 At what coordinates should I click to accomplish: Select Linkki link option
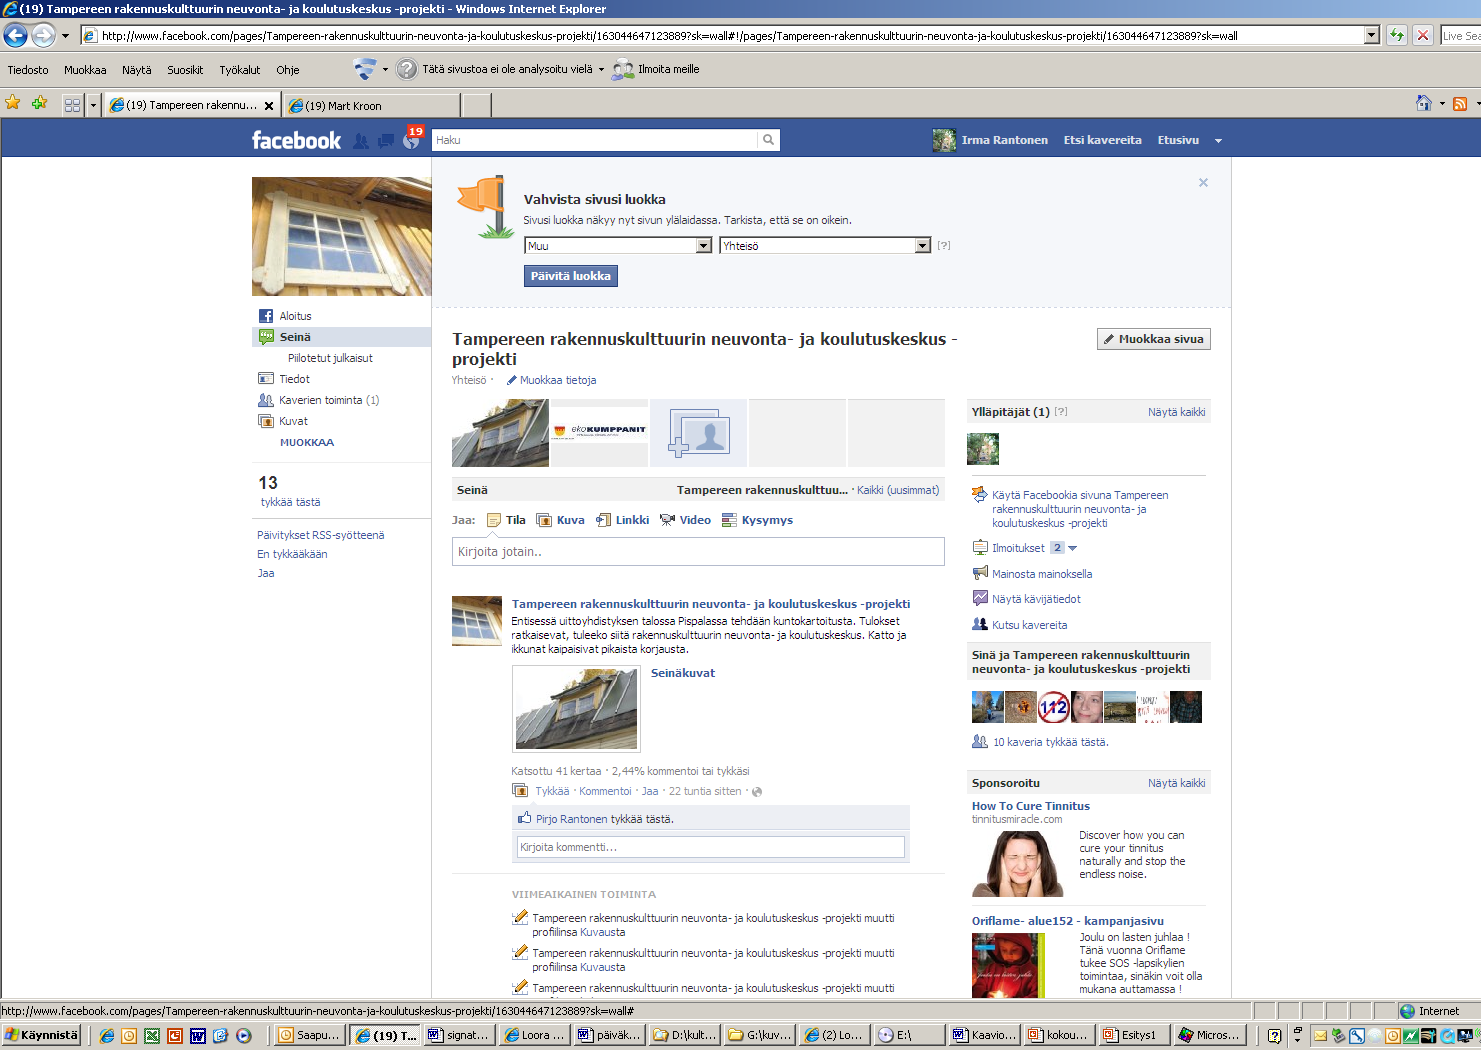click(622, 520)
